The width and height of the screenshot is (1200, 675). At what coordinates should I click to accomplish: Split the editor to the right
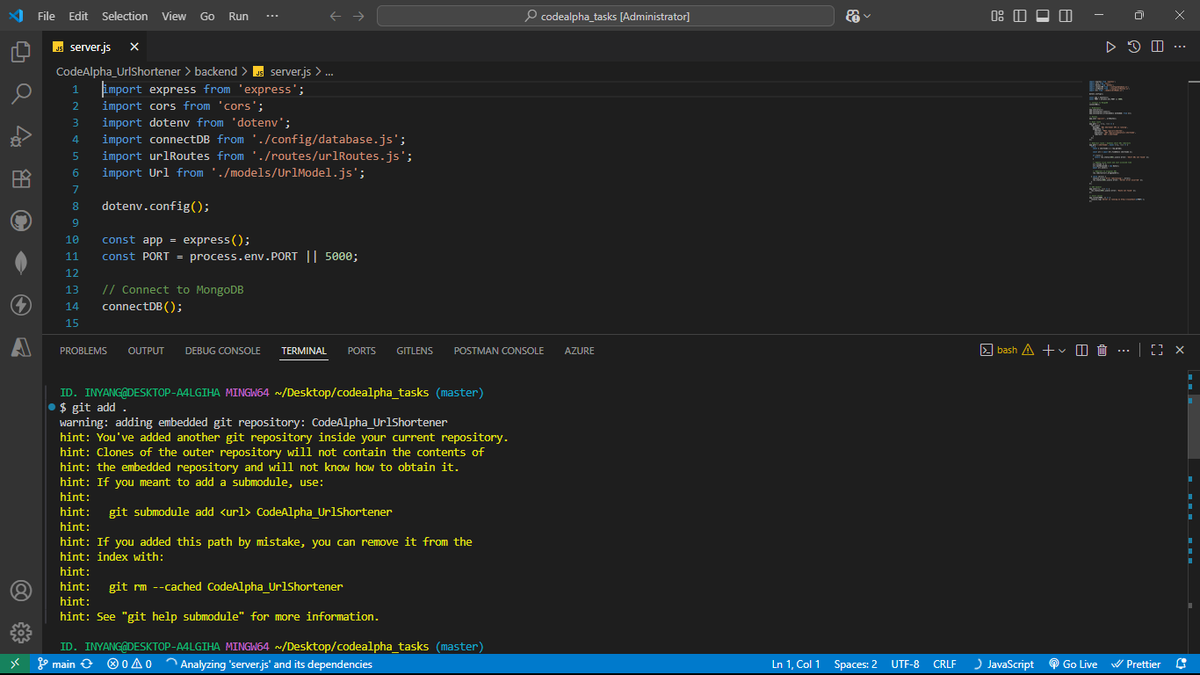pos(1157,47)
